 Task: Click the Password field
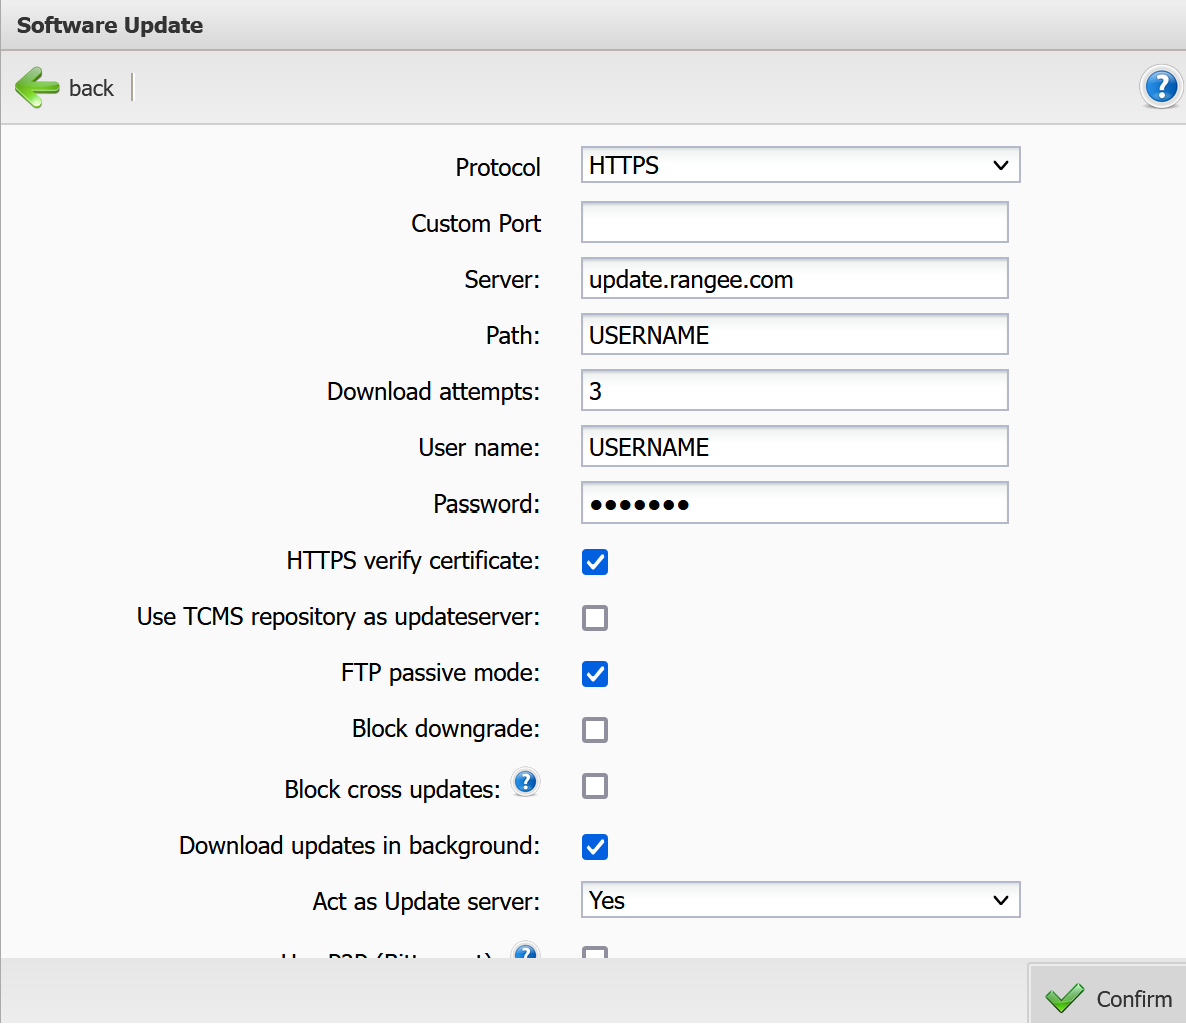pyautogui.click(x=794, y=503)
